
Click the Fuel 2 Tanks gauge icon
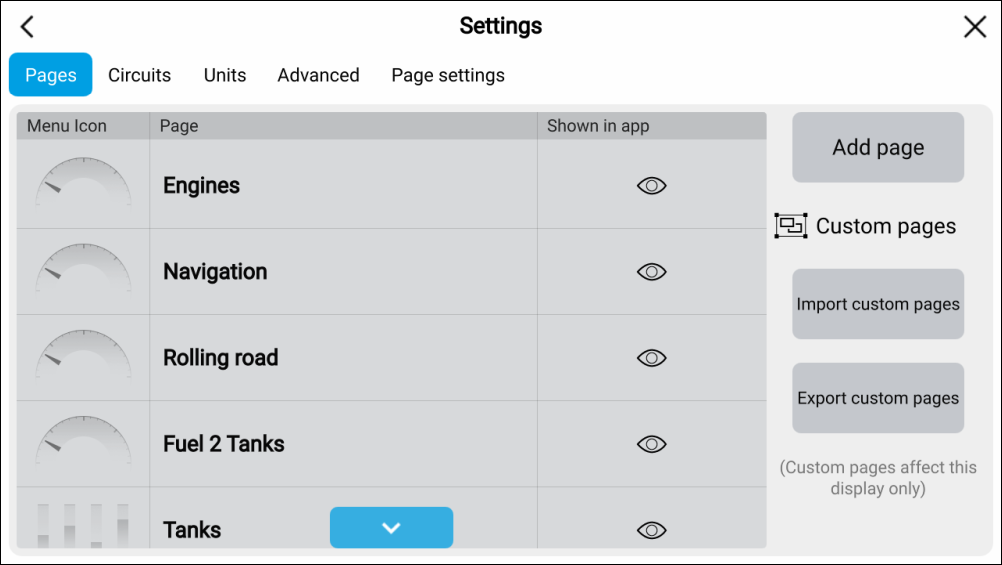pos(83,443)
